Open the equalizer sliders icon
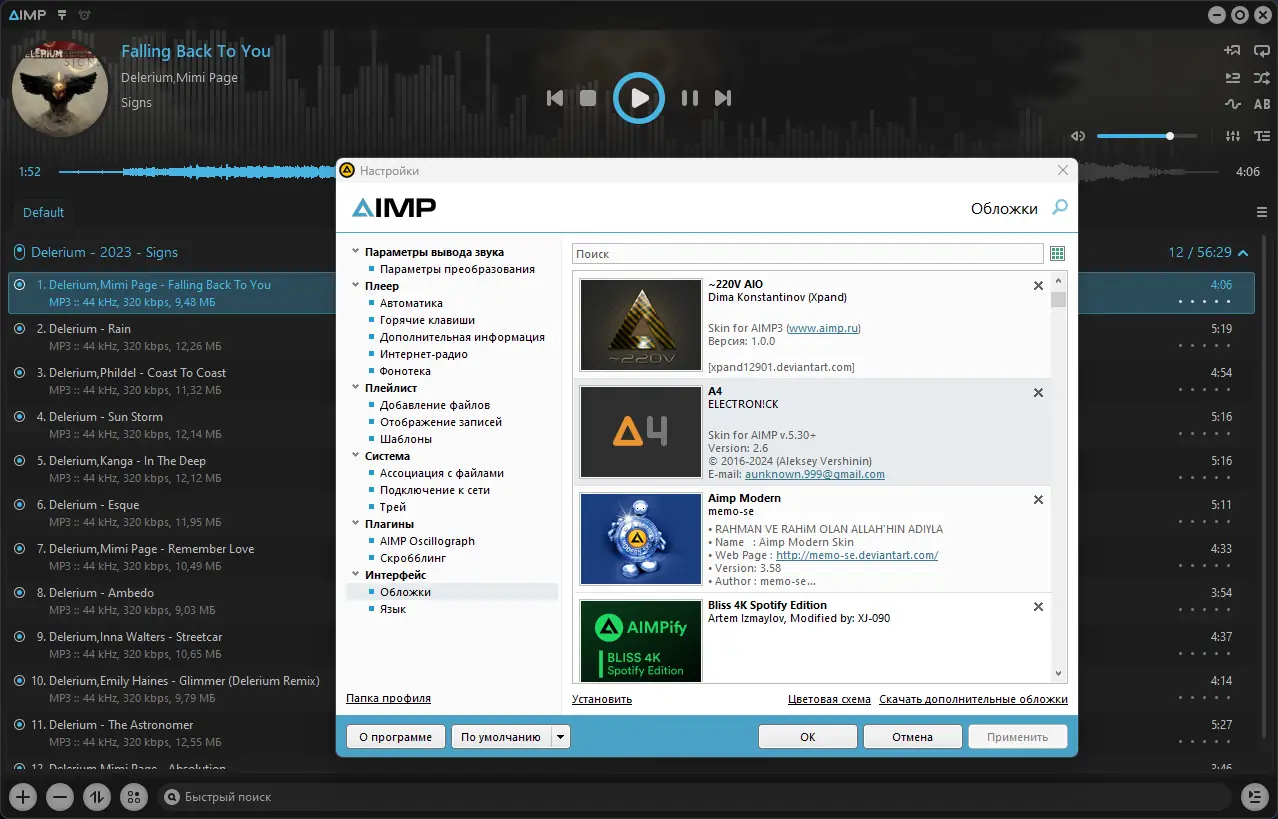This screenshot has width=1278, height=819. coord(1232,136)
